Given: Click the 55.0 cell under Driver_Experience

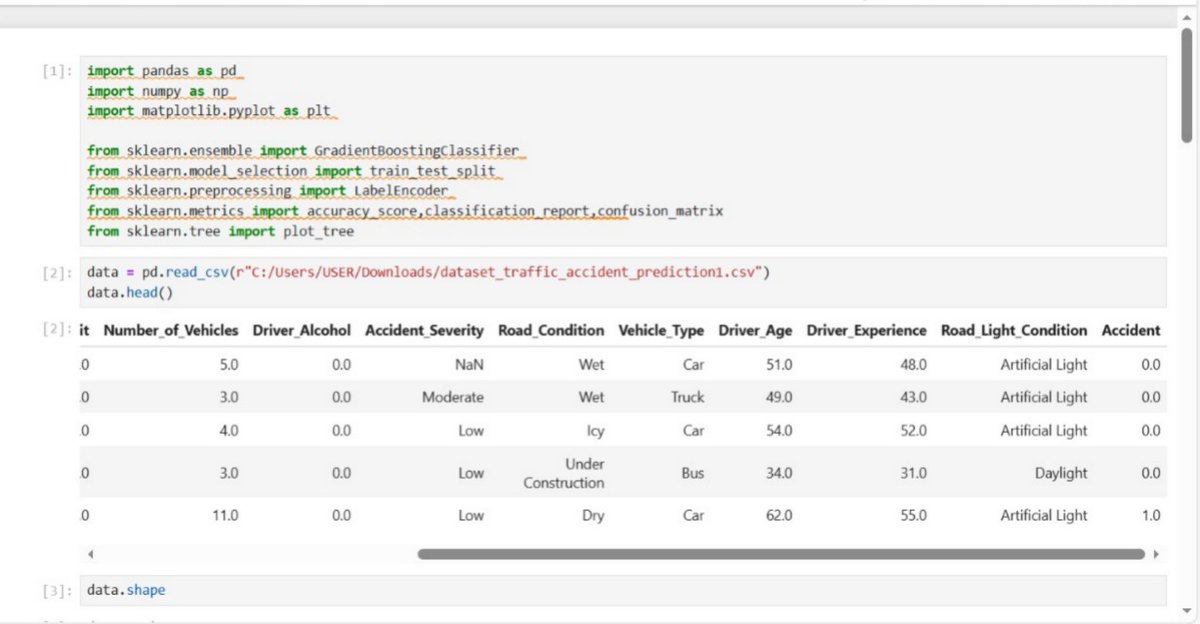Looking at the screenshot, I should pos(913,516).
